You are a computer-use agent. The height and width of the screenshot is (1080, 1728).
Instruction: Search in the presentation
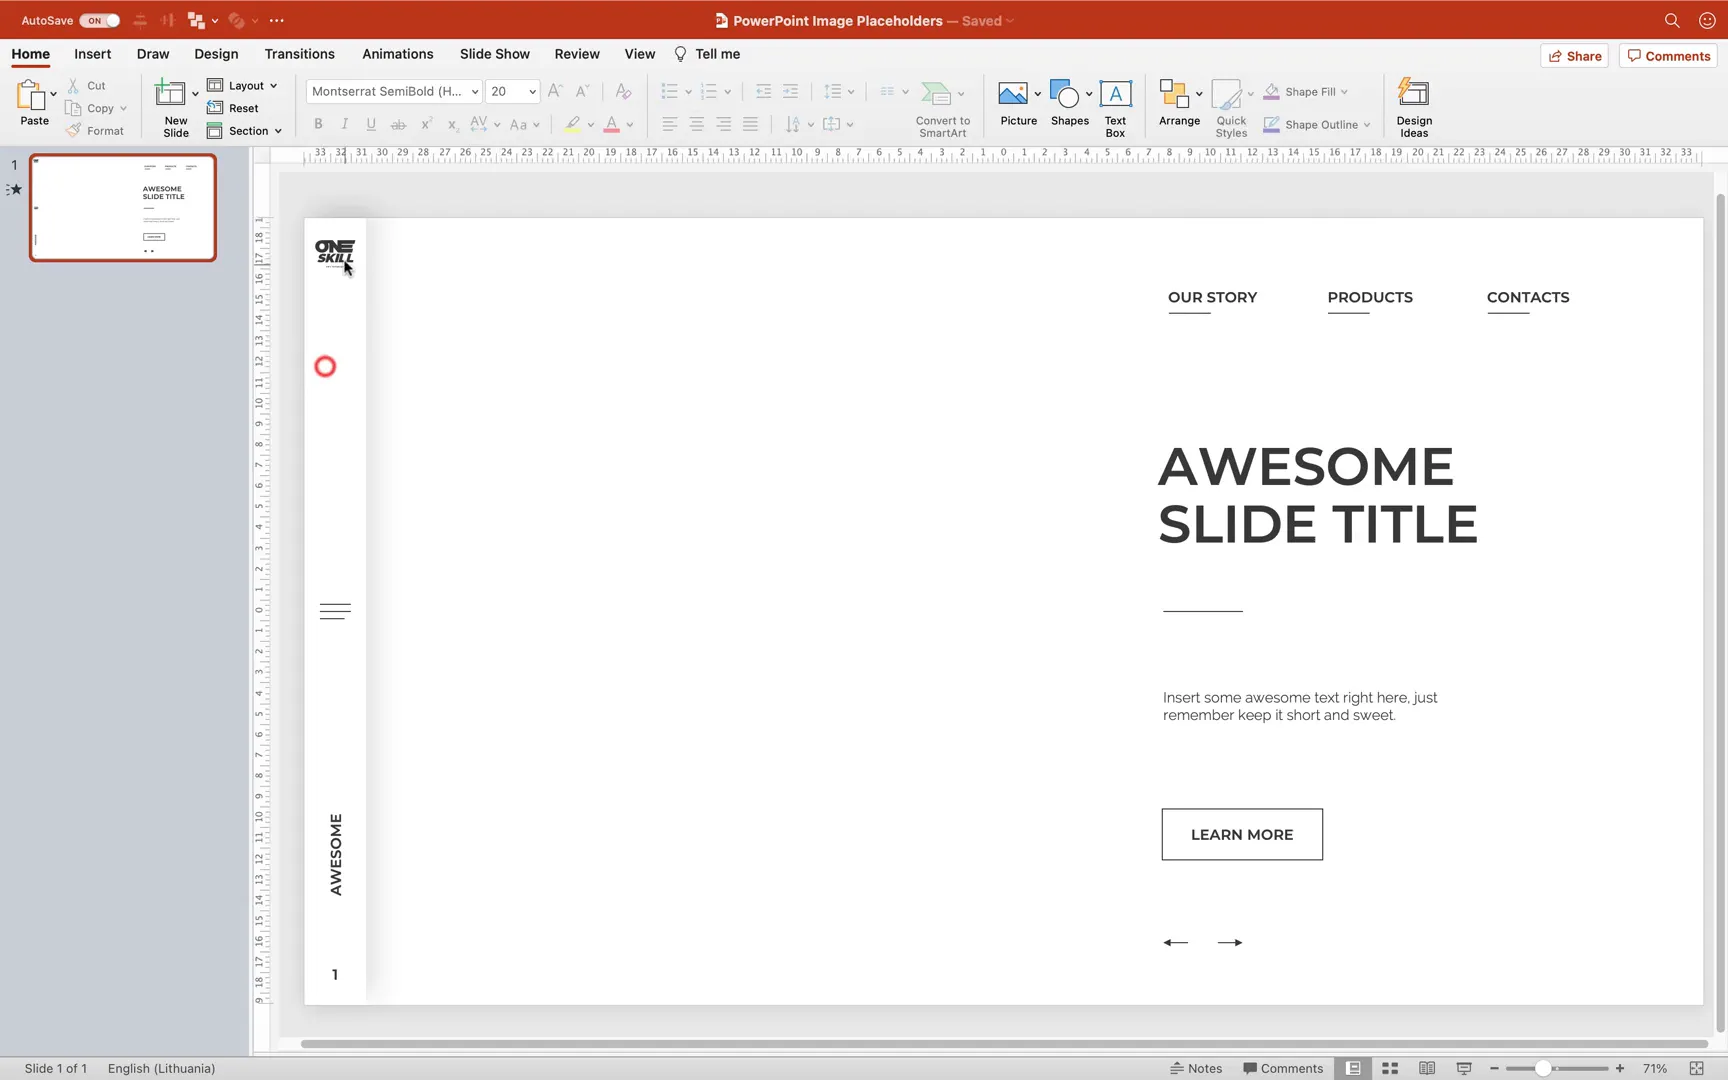[x=1671, y=20]
